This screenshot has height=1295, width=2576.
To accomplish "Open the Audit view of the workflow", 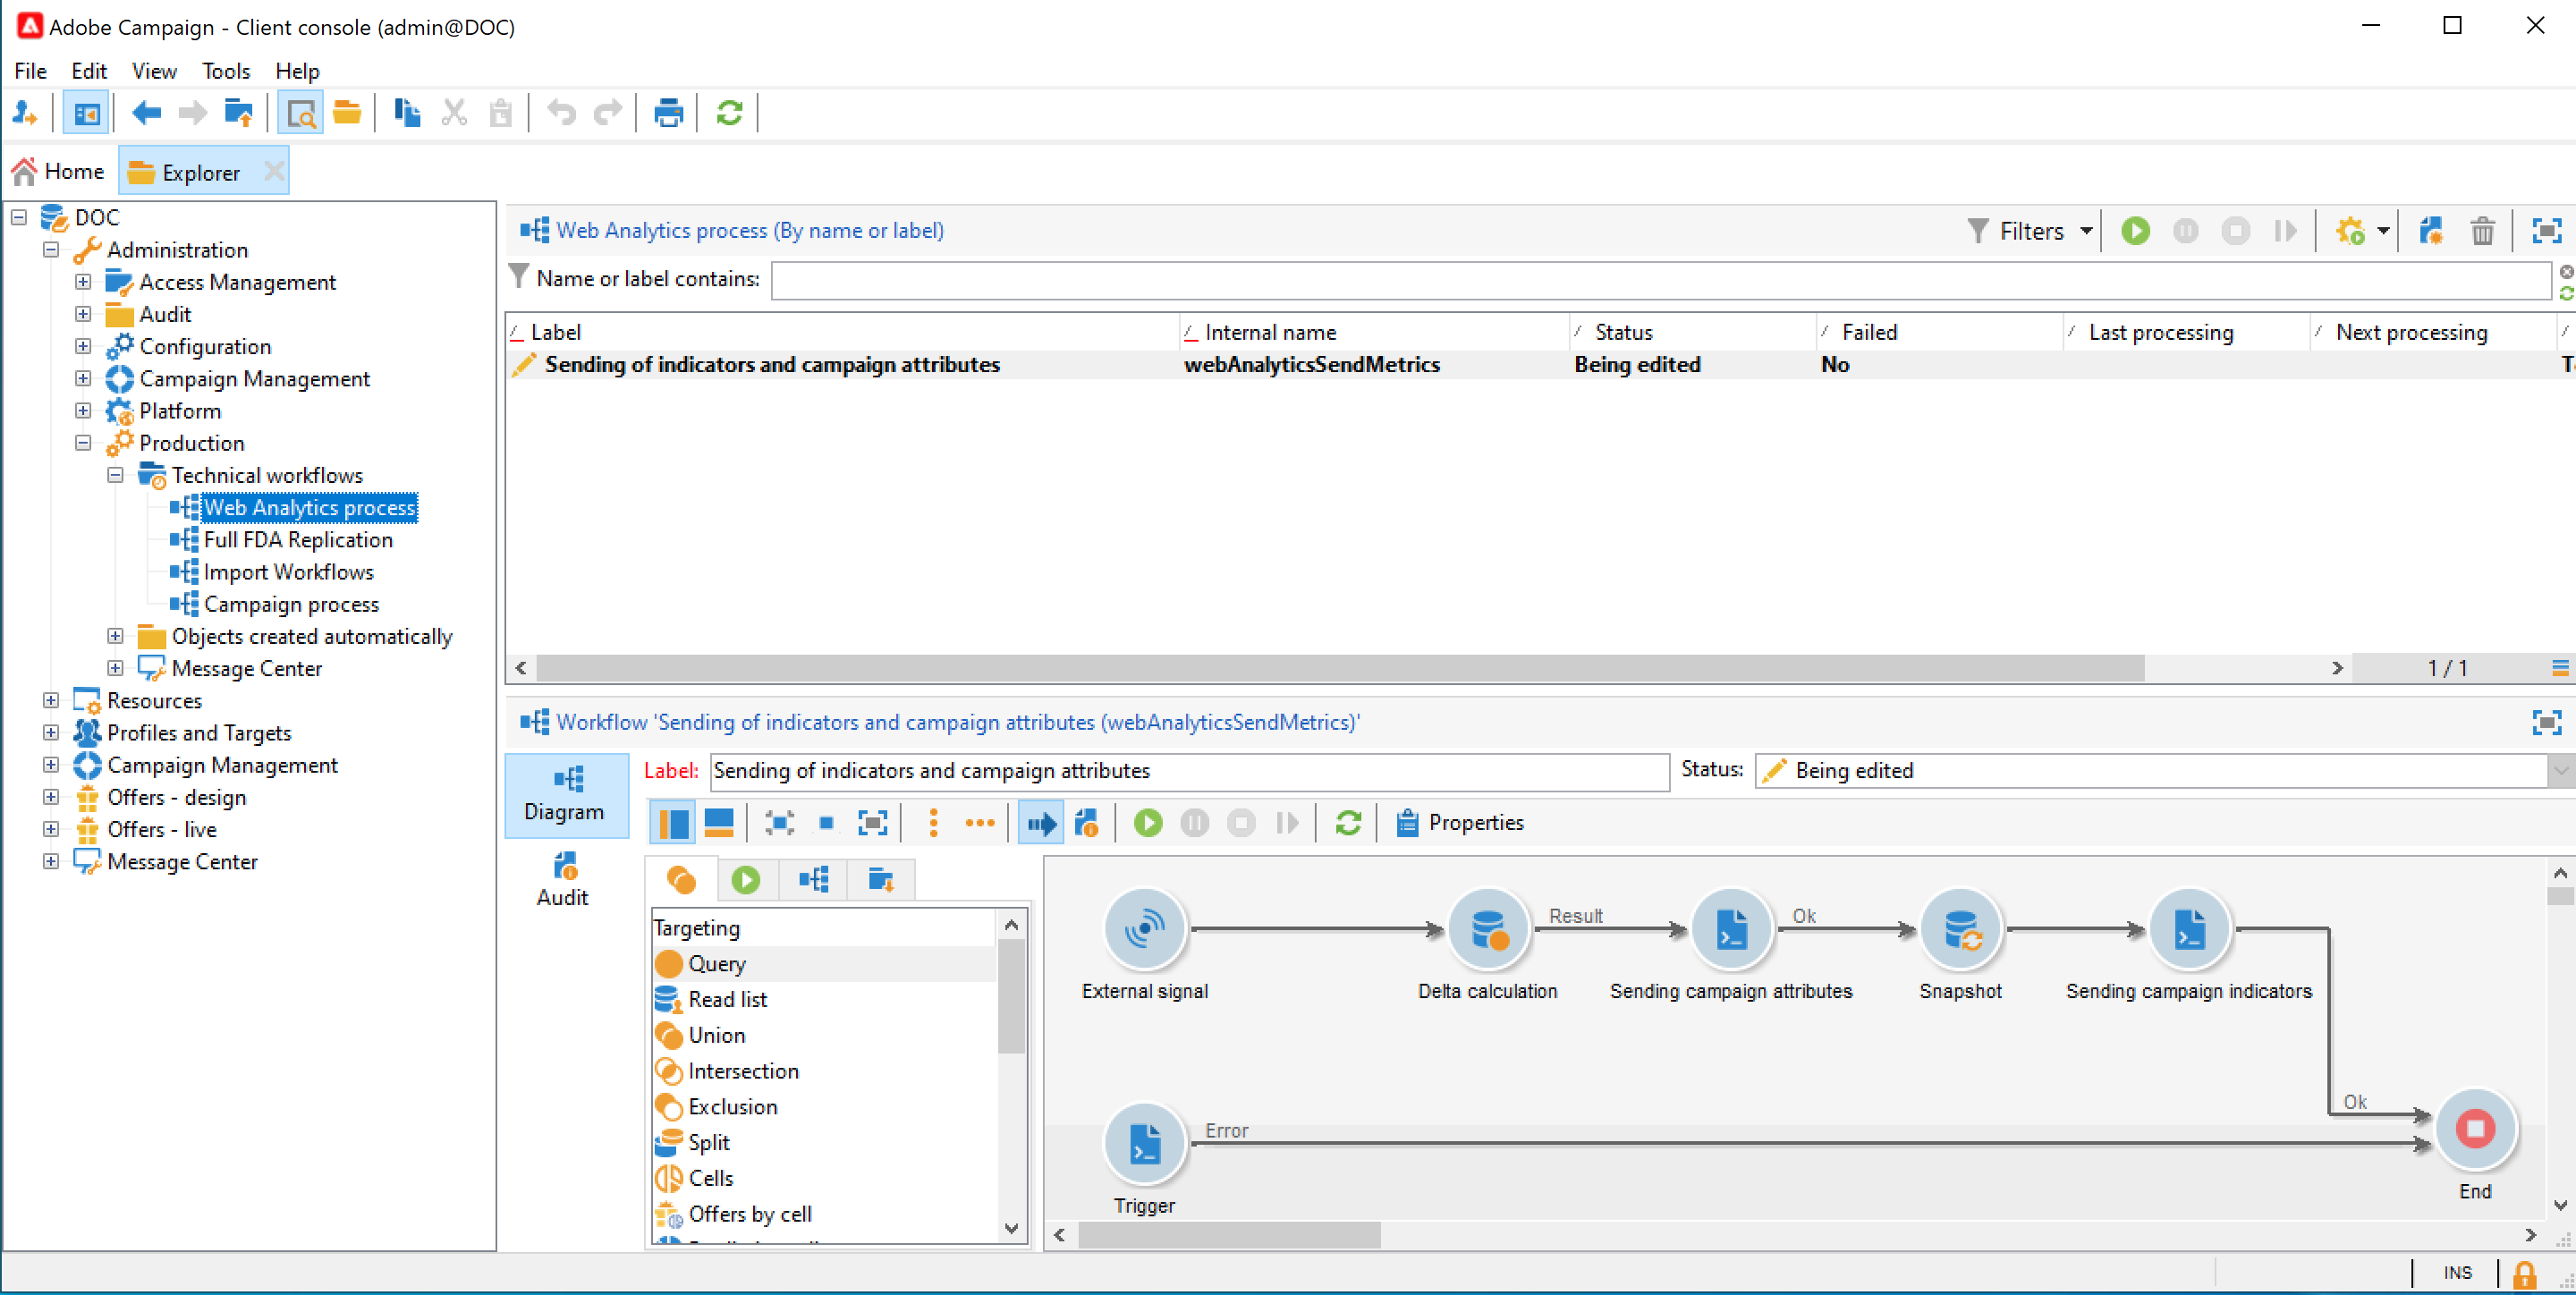I will coord(563,878).
